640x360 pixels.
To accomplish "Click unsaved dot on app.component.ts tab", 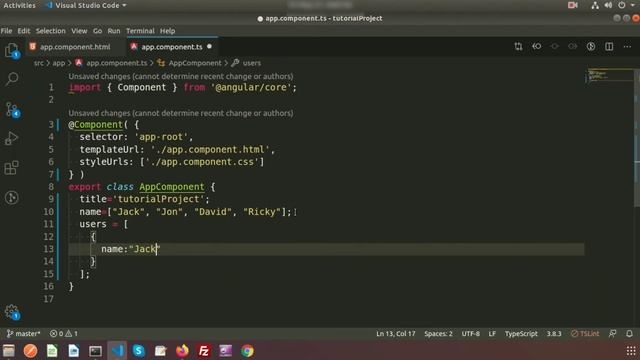I will (x=209, y=47).
